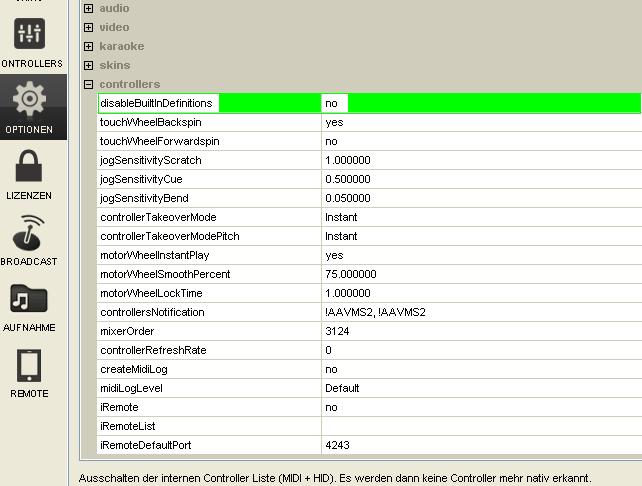Screen dimensions: 642x486
Task: Edit the jogSensitivityScratch value field
Action: click(348, 160)
